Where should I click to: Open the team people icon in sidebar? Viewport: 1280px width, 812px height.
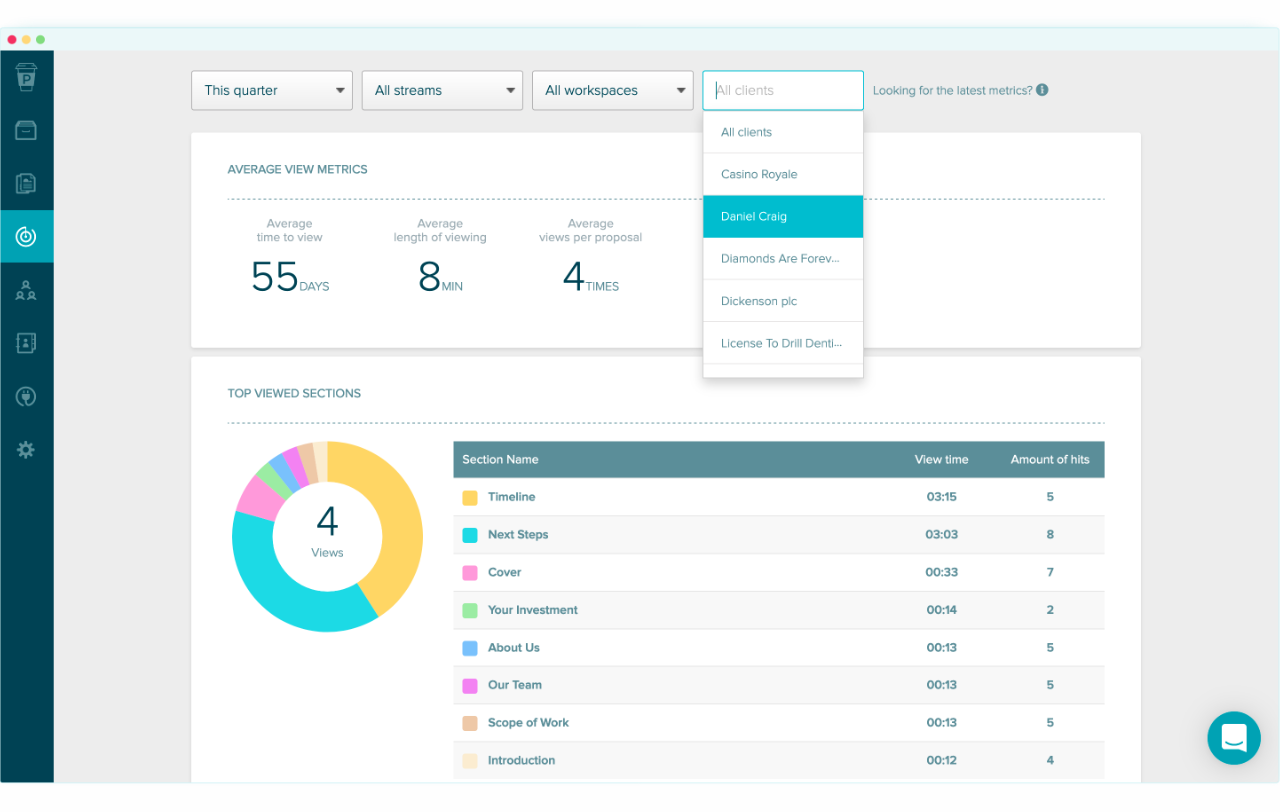[26, 291]
